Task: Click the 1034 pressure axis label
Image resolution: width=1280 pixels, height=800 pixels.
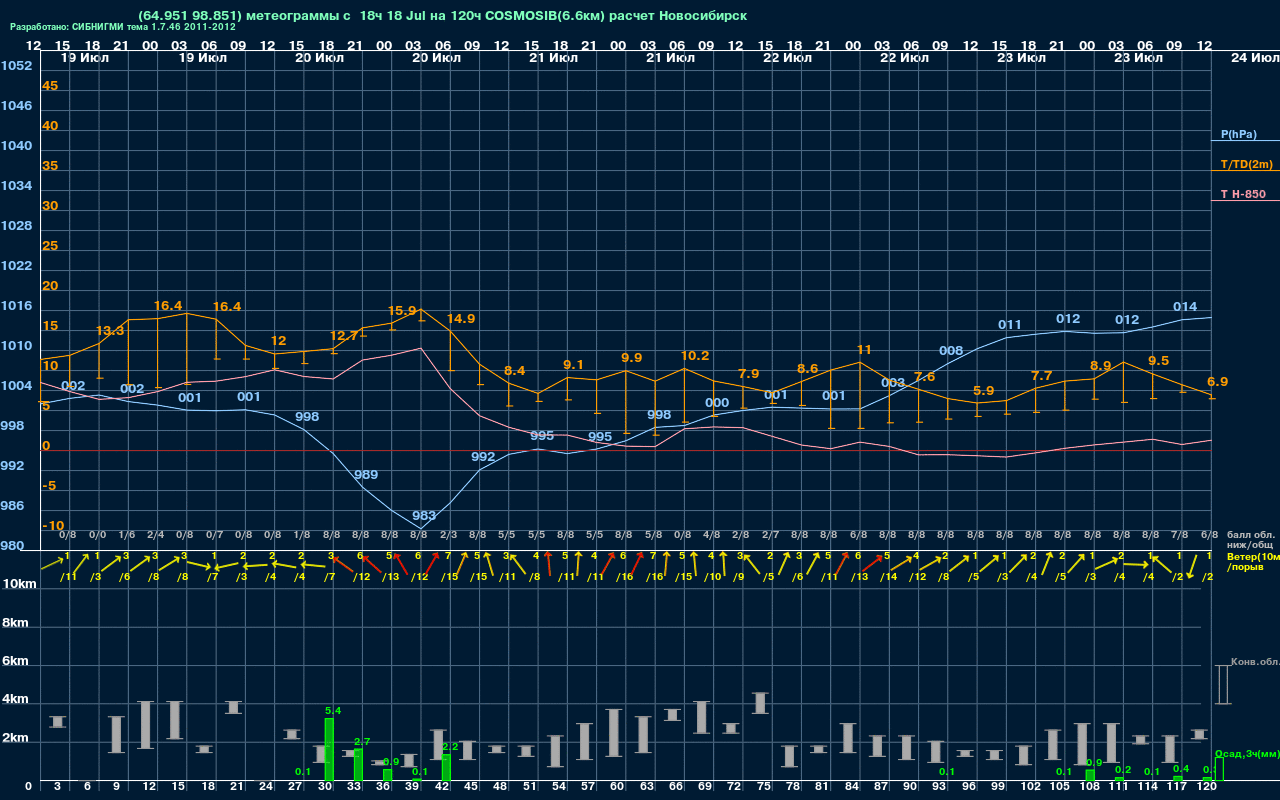Action: tap(16, 186)
